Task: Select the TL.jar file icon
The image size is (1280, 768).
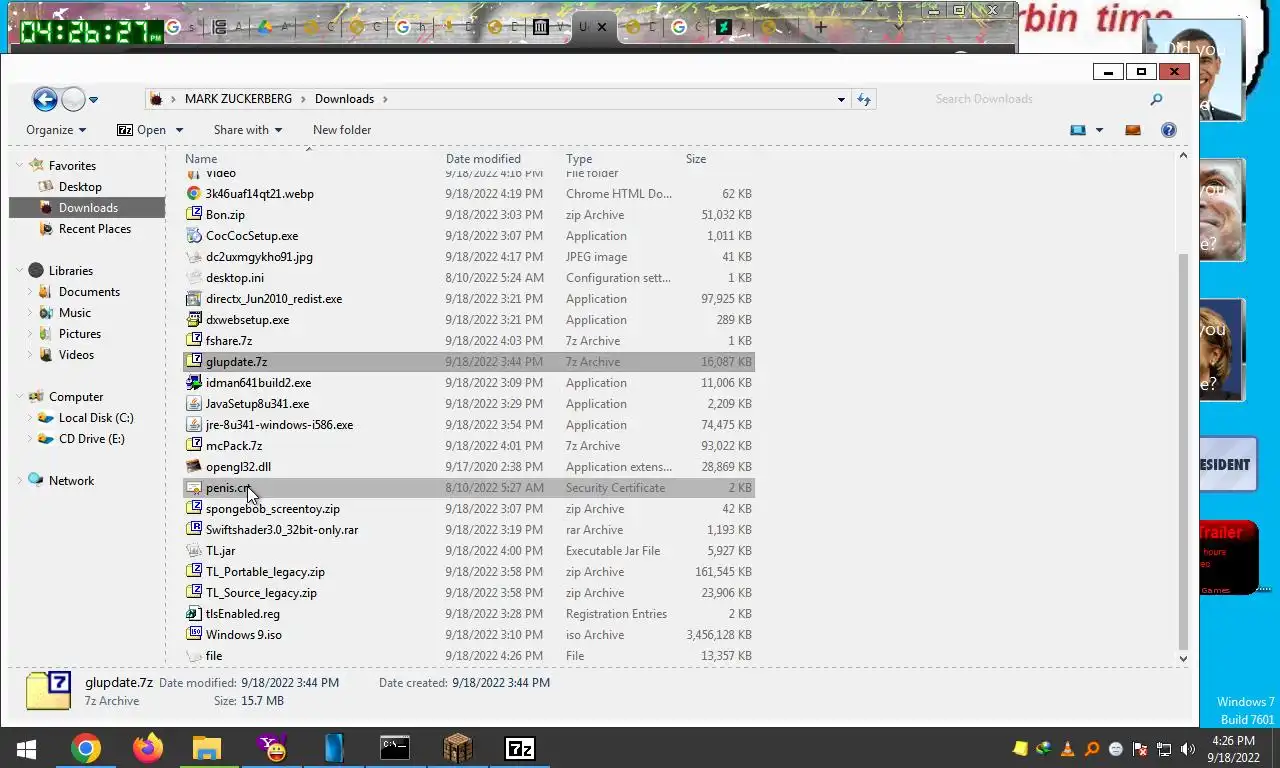Action: pos(195,551)
